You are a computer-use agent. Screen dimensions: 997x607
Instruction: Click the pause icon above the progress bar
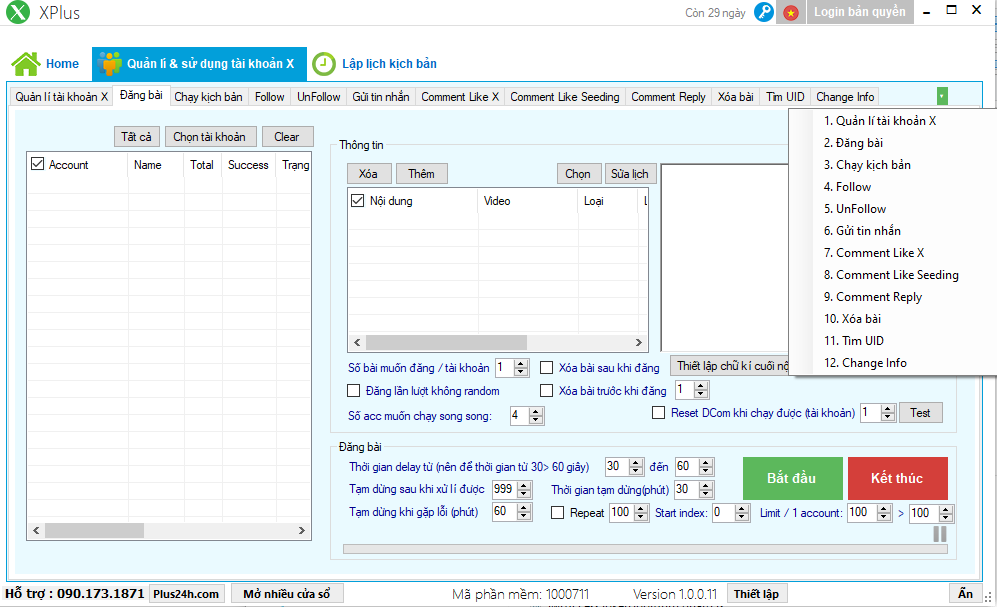click(940, 534)
